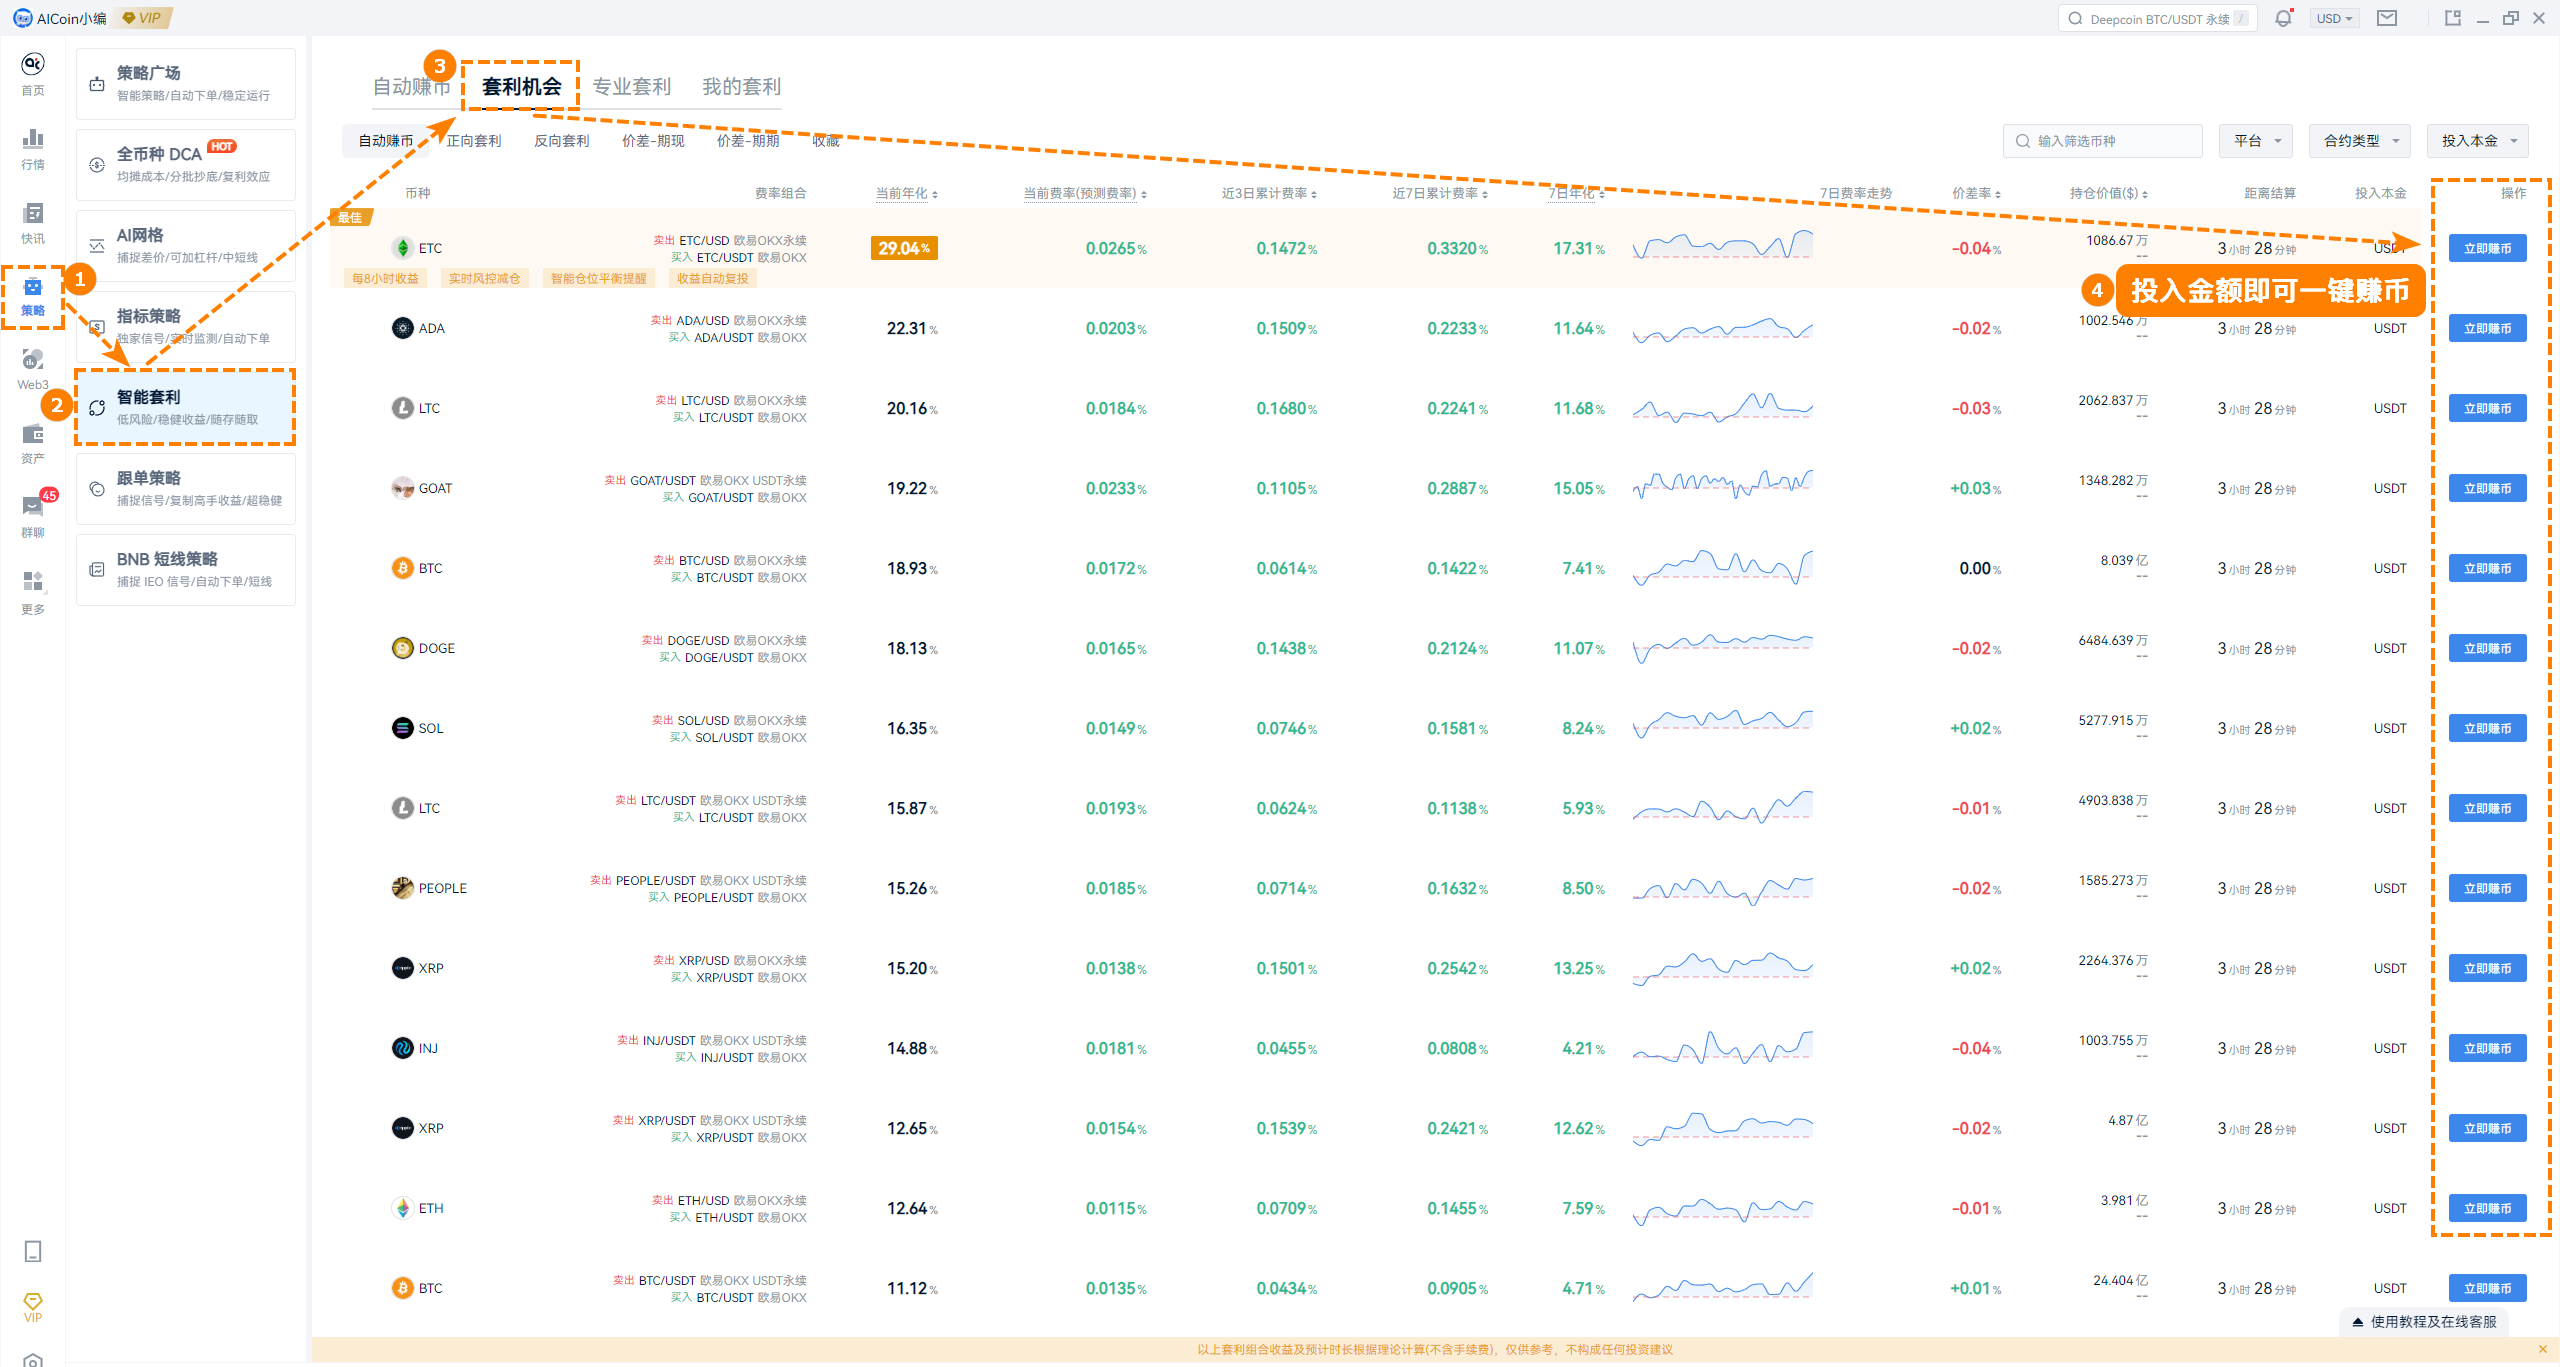Open the 智能套利 strategy card
This screenshot has width=2560, height=1367.
coord(186,407)
